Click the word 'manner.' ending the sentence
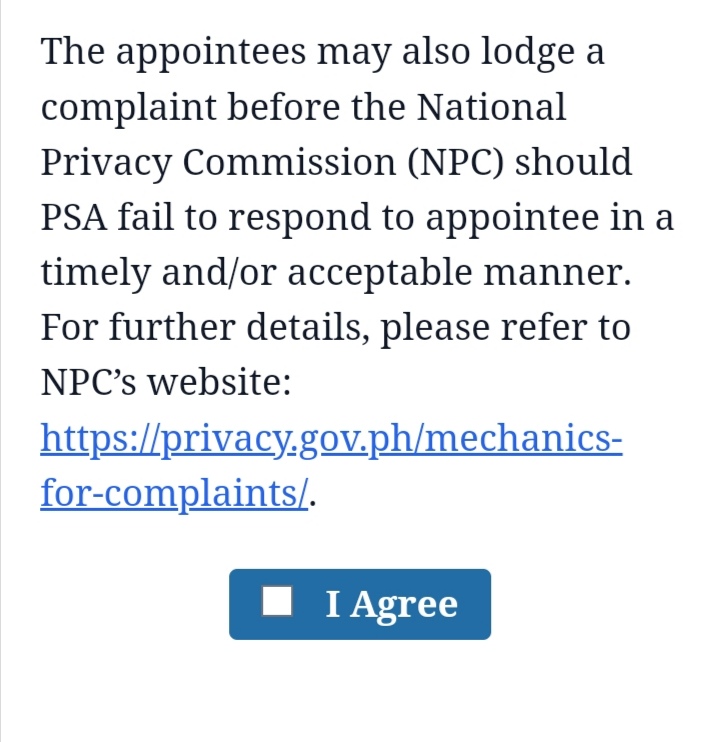 click(x=557, y=274)
